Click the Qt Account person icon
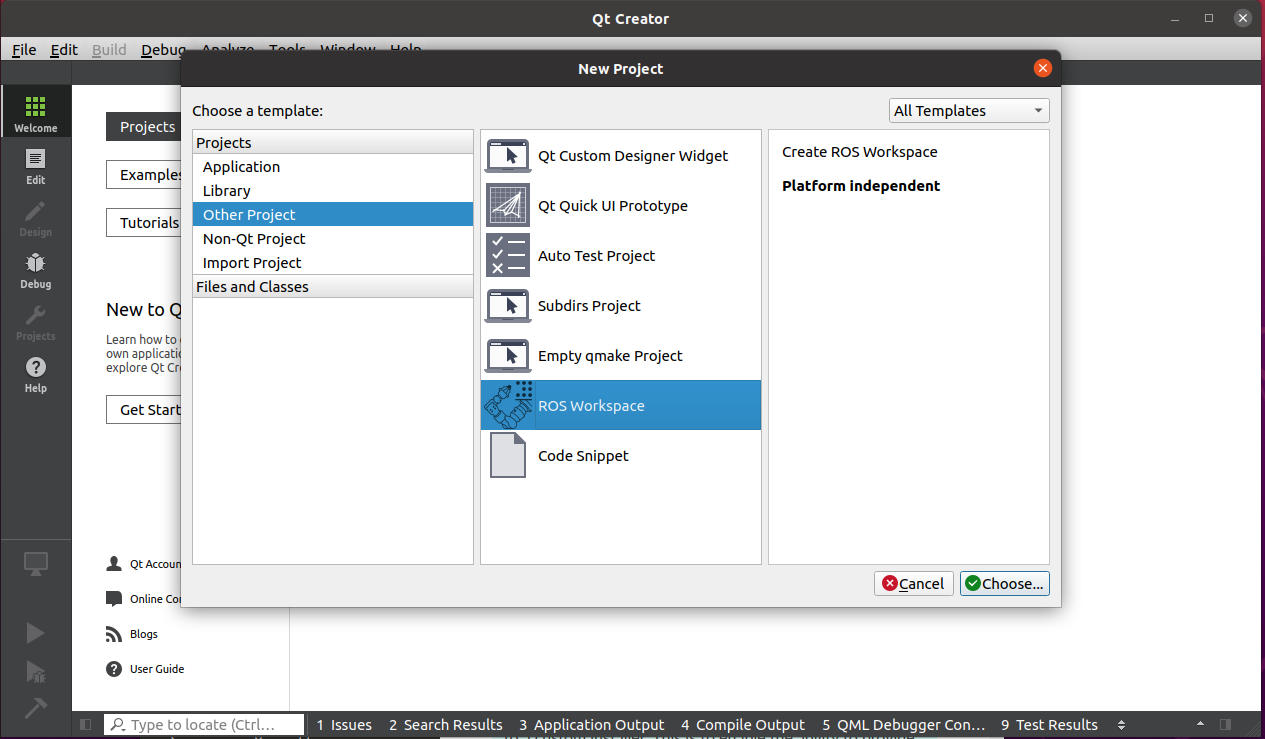Screen dimensions: 1265x739 [x=113, y=564]
